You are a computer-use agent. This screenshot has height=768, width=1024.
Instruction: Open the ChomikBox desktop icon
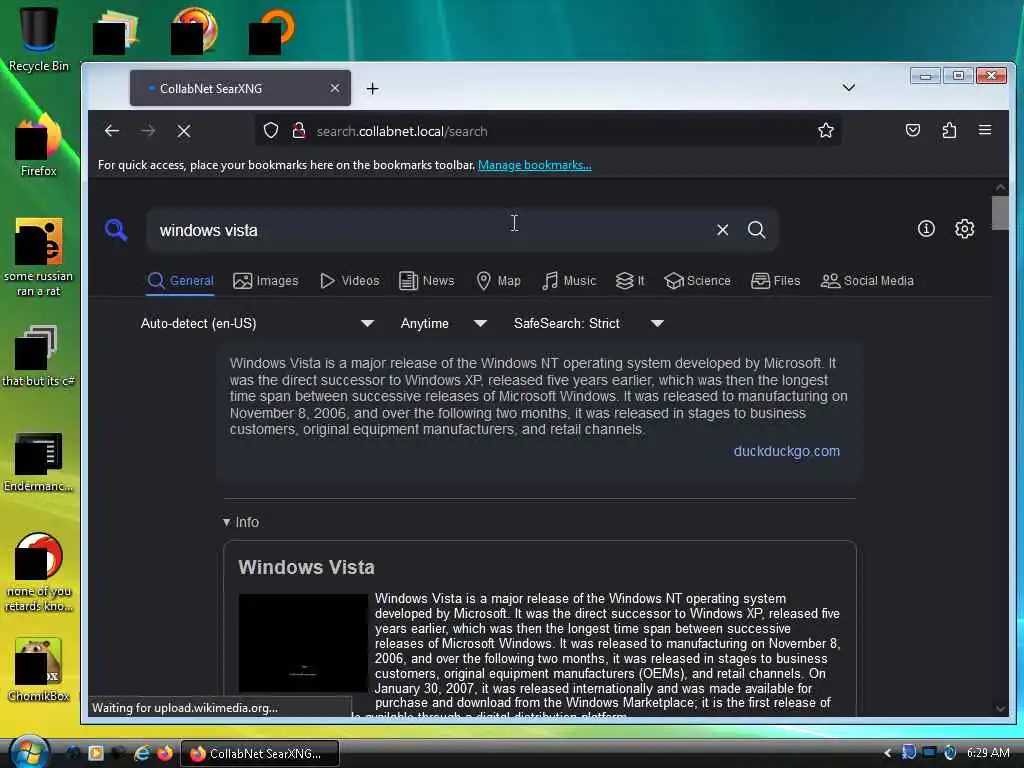(x=39, y=670)
